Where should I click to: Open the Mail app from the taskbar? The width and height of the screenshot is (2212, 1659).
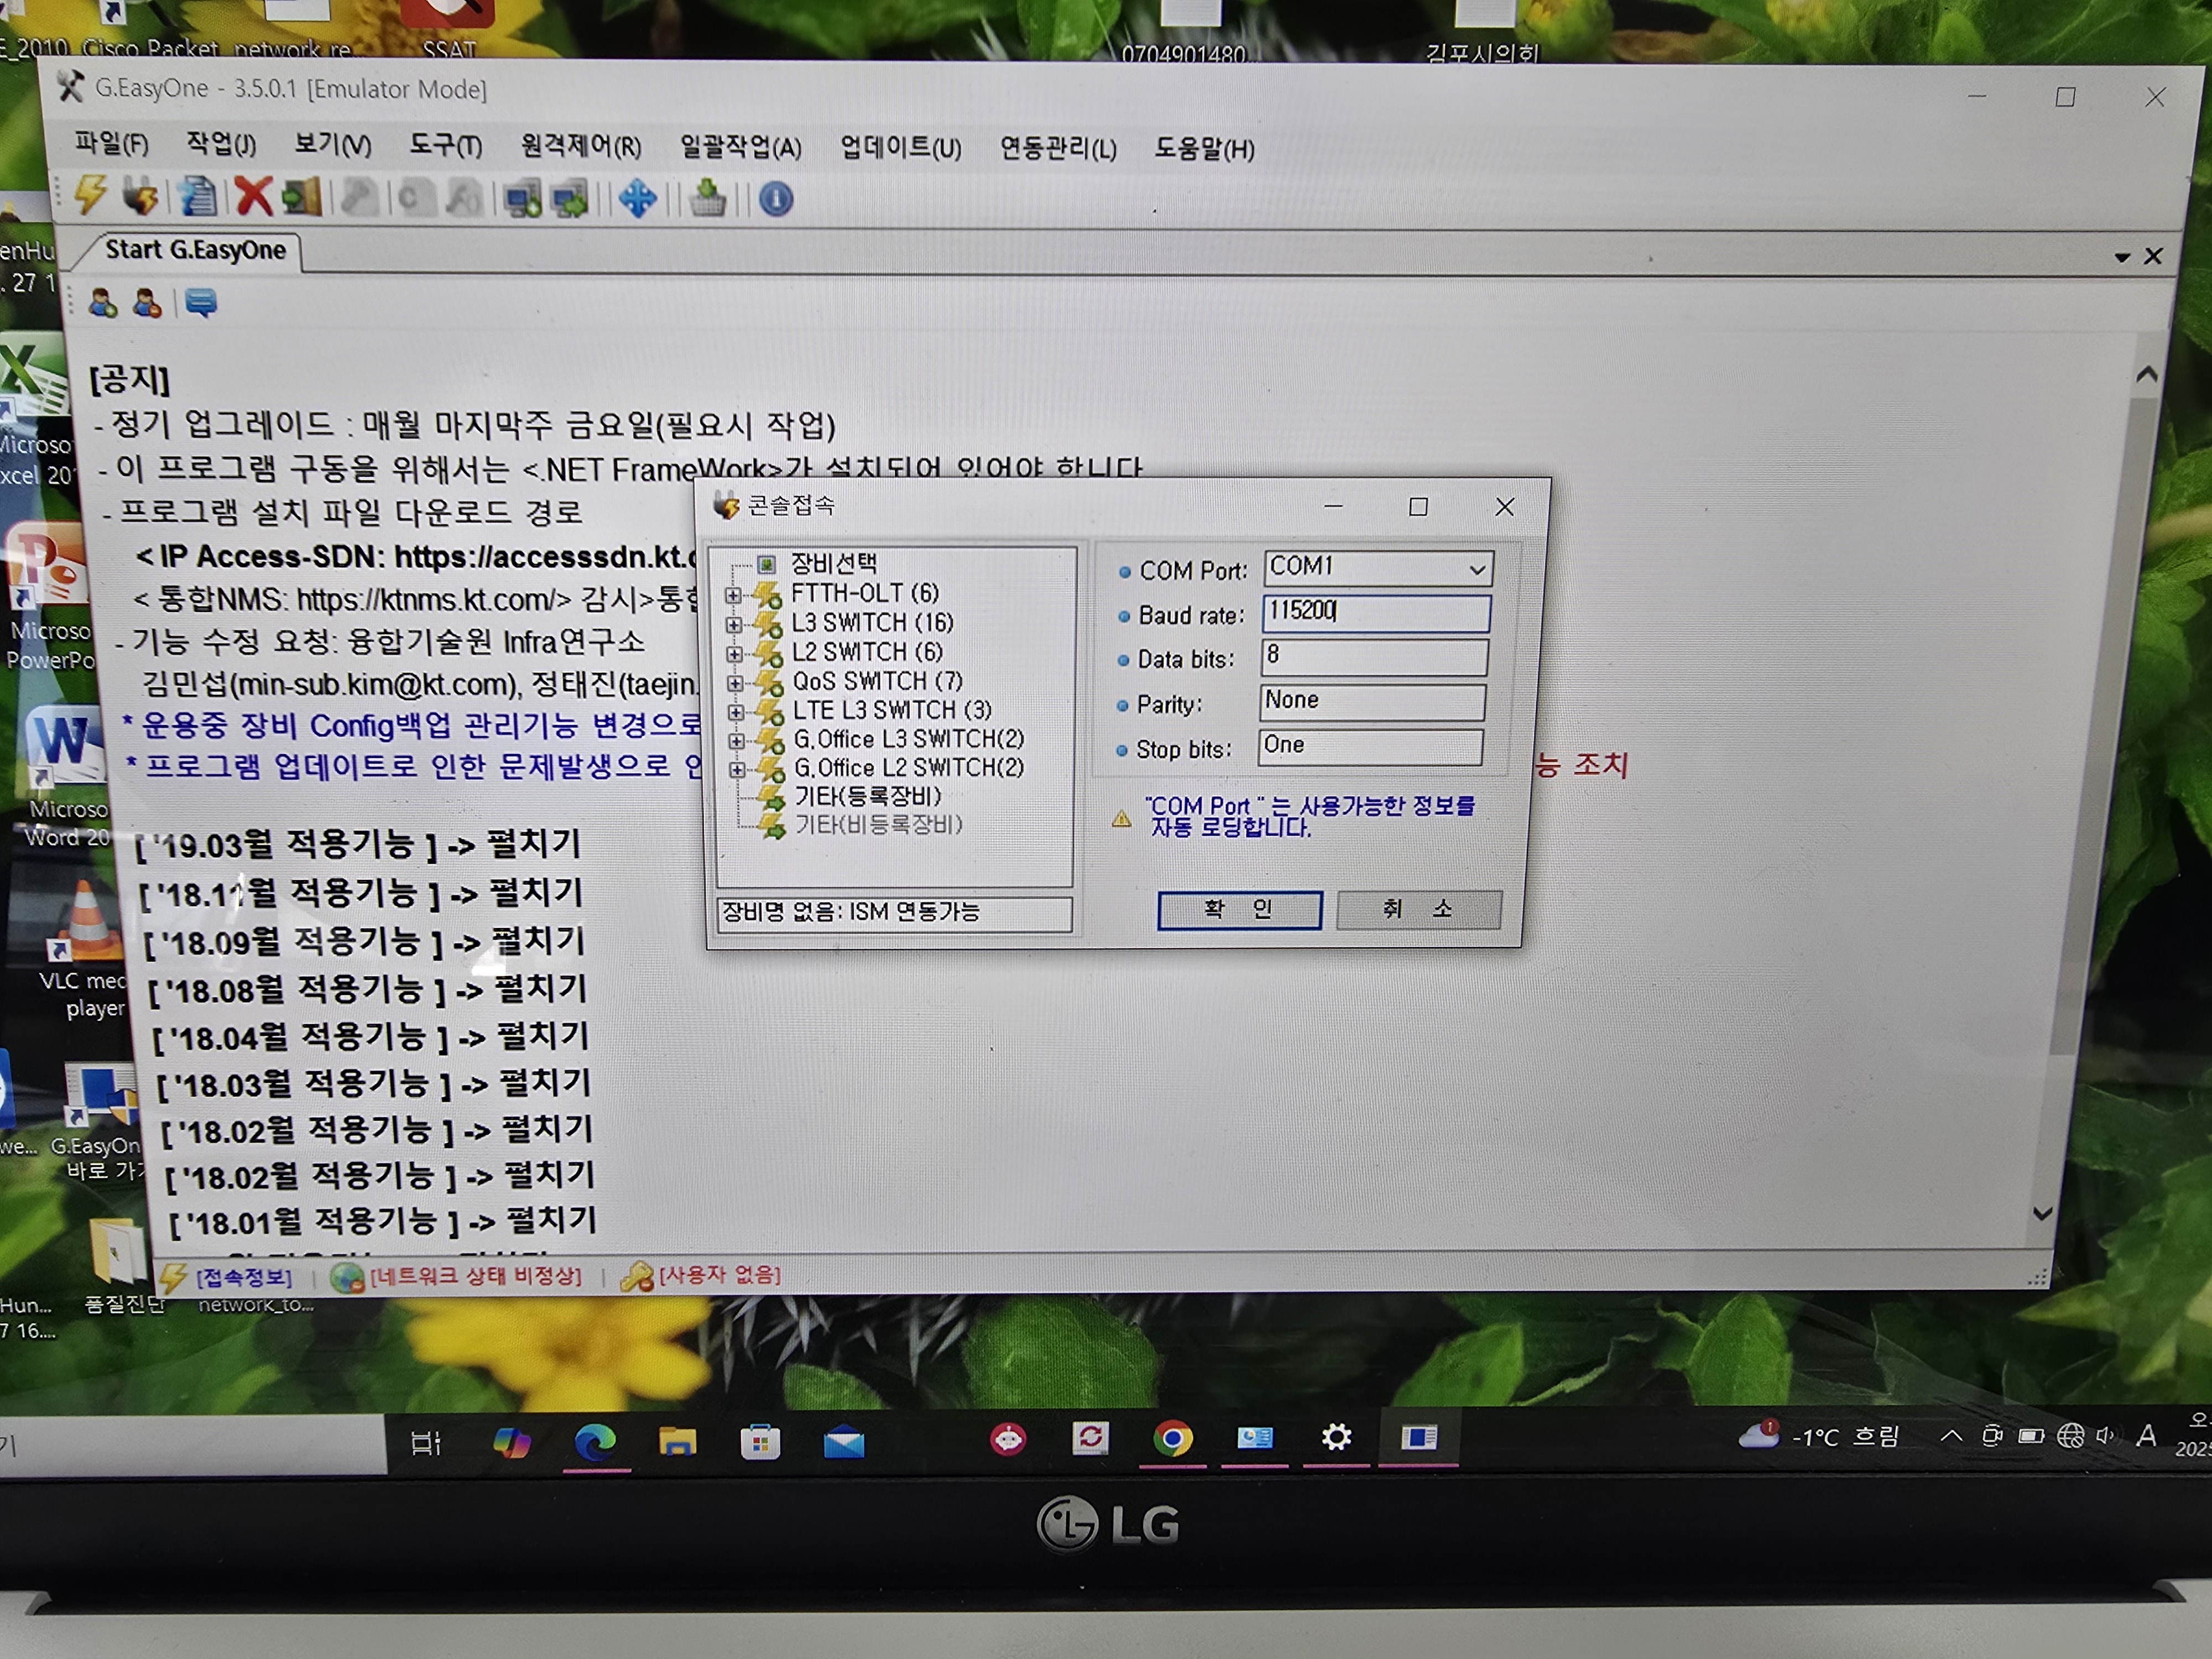(x=844, y=1442)
